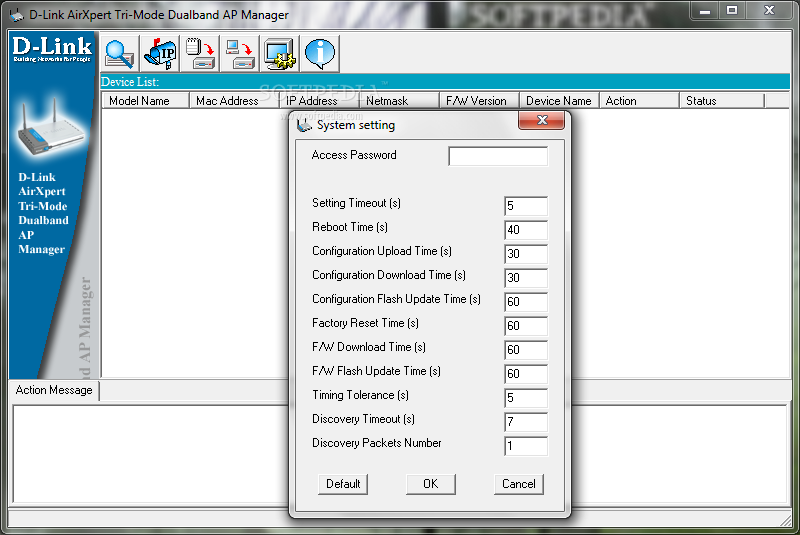Confirm settings with the OK button
Viewport: 800px width, 535px height.
point(431,484)
